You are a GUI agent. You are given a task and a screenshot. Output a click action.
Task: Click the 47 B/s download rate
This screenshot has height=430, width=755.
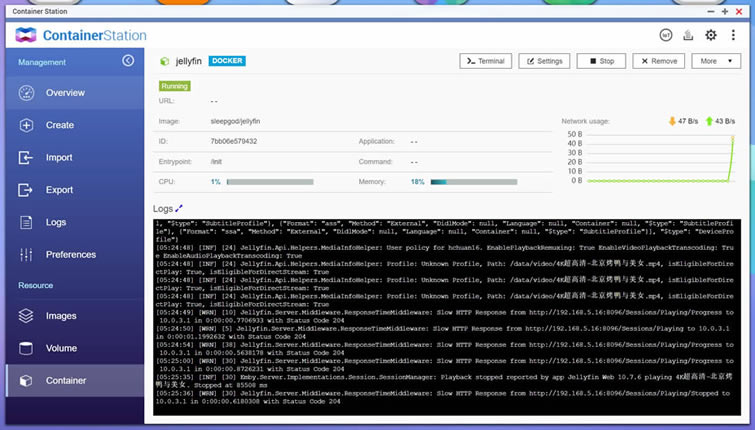point(688,121)
